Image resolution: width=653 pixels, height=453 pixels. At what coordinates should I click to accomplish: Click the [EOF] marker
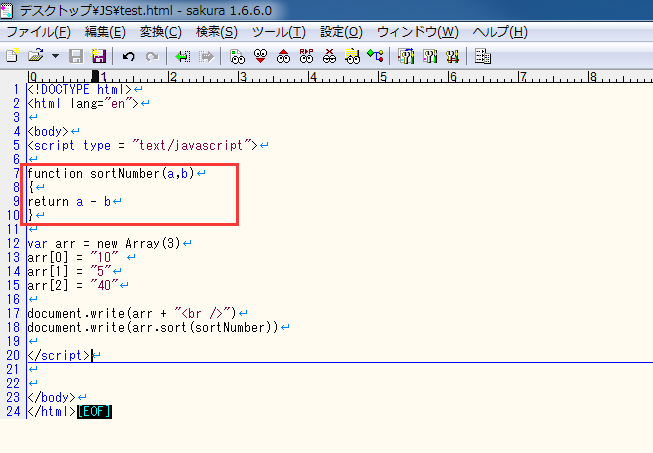coord(95,411)
